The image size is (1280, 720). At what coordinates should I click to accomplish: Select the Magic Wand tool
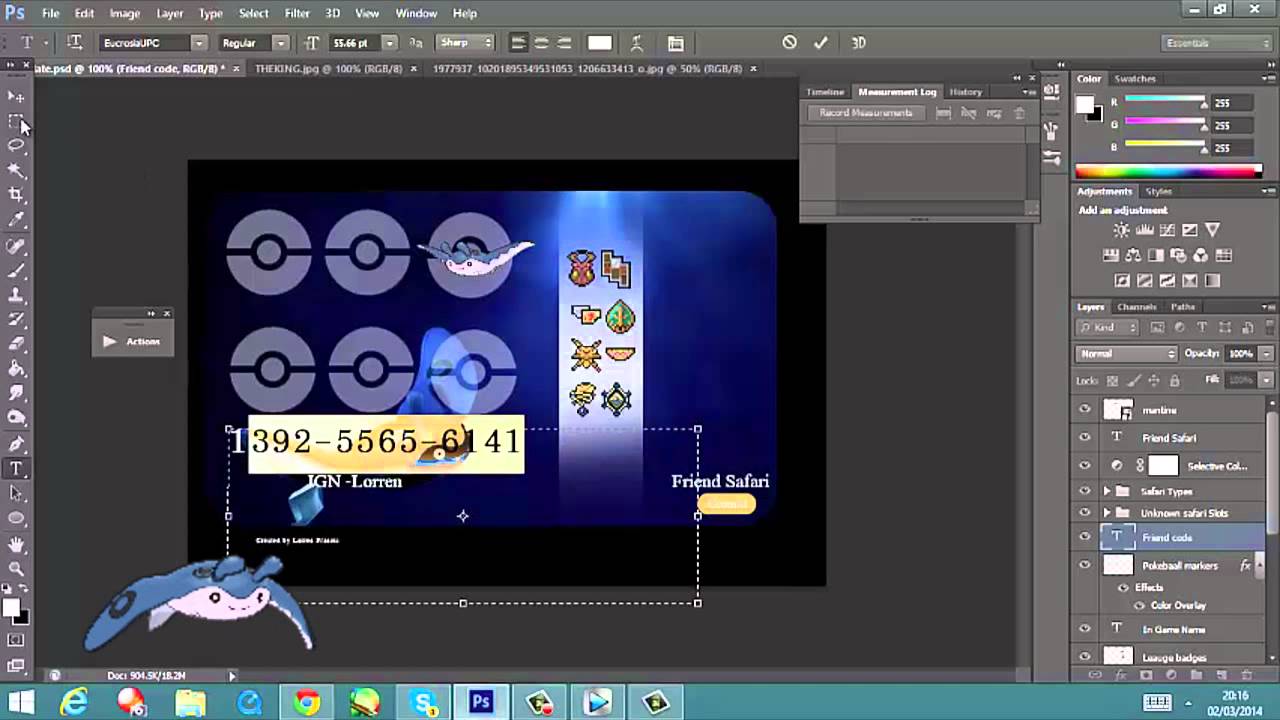16,171
